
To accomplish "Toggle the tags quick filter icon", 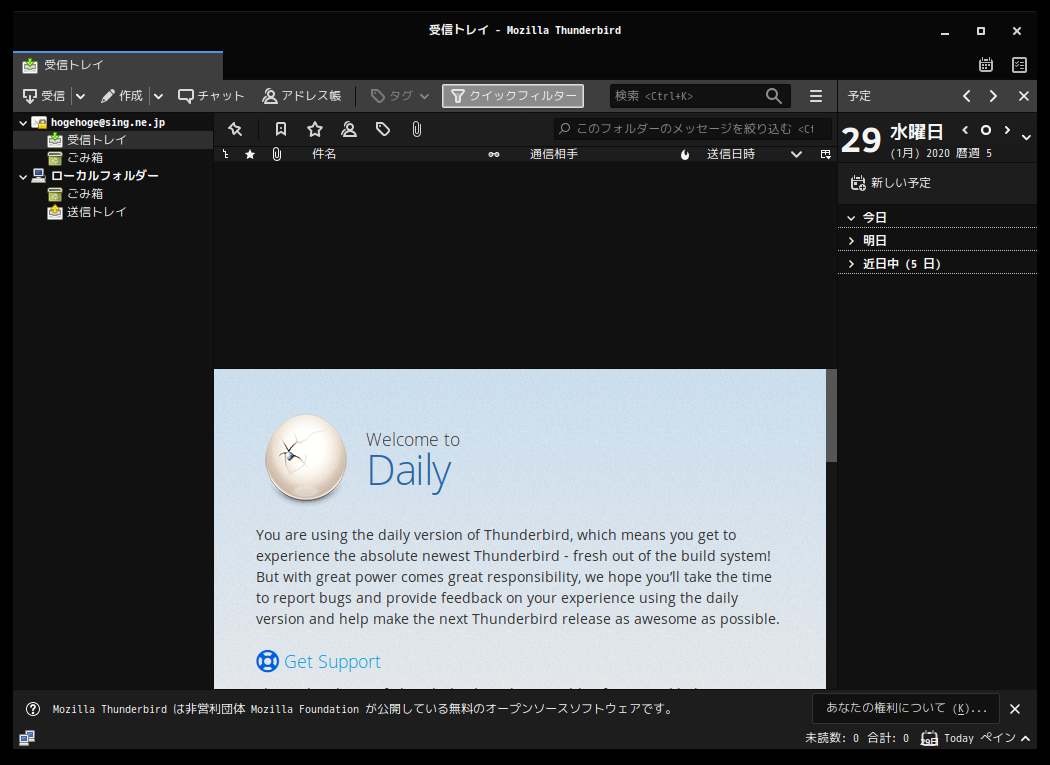I will tap(382, 129).
